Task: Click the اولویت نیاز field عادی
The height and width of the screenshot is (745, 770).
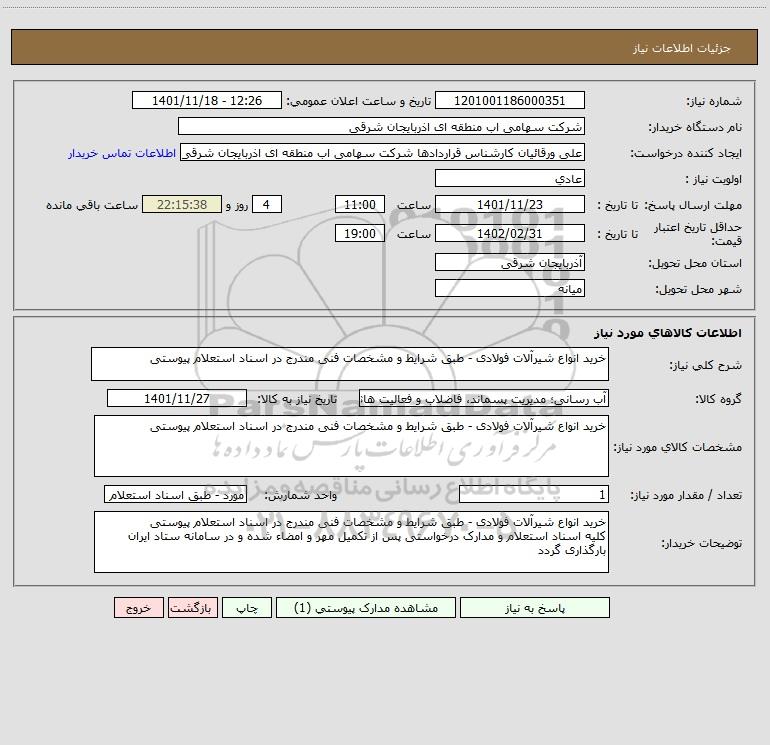Action: pyautogui.click(x=510, y=178)
